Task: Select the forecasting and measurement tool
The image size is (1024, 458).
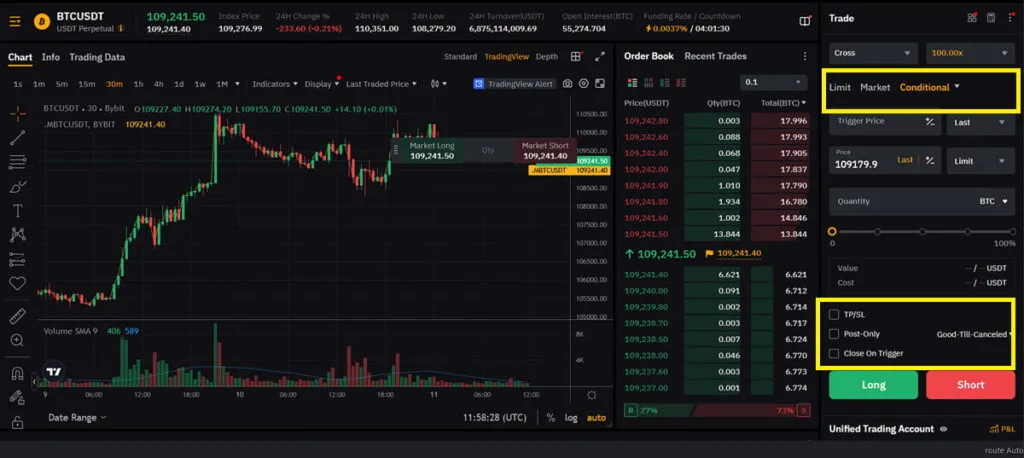Action: point(18,259)
